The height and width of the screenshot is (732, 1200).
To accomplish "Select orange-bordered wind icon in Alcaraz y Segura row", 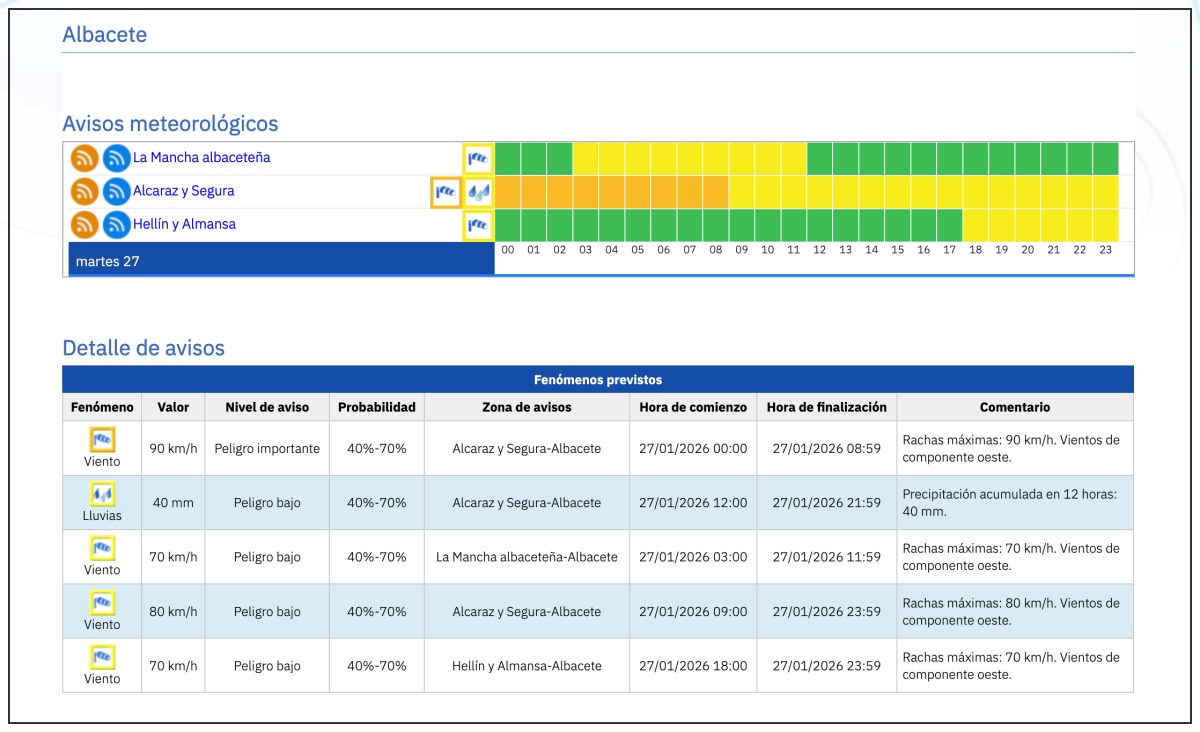I will (x=445, y=192).
